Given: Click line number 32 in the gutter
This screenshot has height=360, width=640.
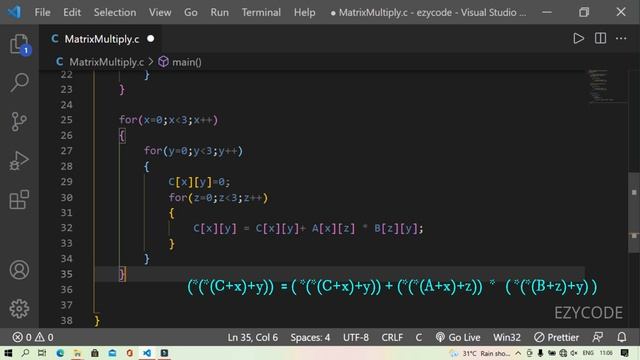Looking at the screenshot, I should [x=66, y=228].
